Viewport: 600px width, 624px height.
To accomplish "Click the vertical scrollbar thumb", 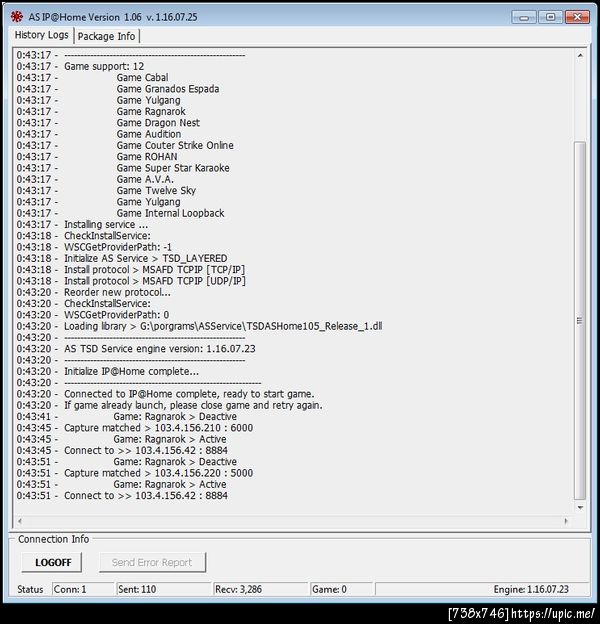I will click(580, 320).
